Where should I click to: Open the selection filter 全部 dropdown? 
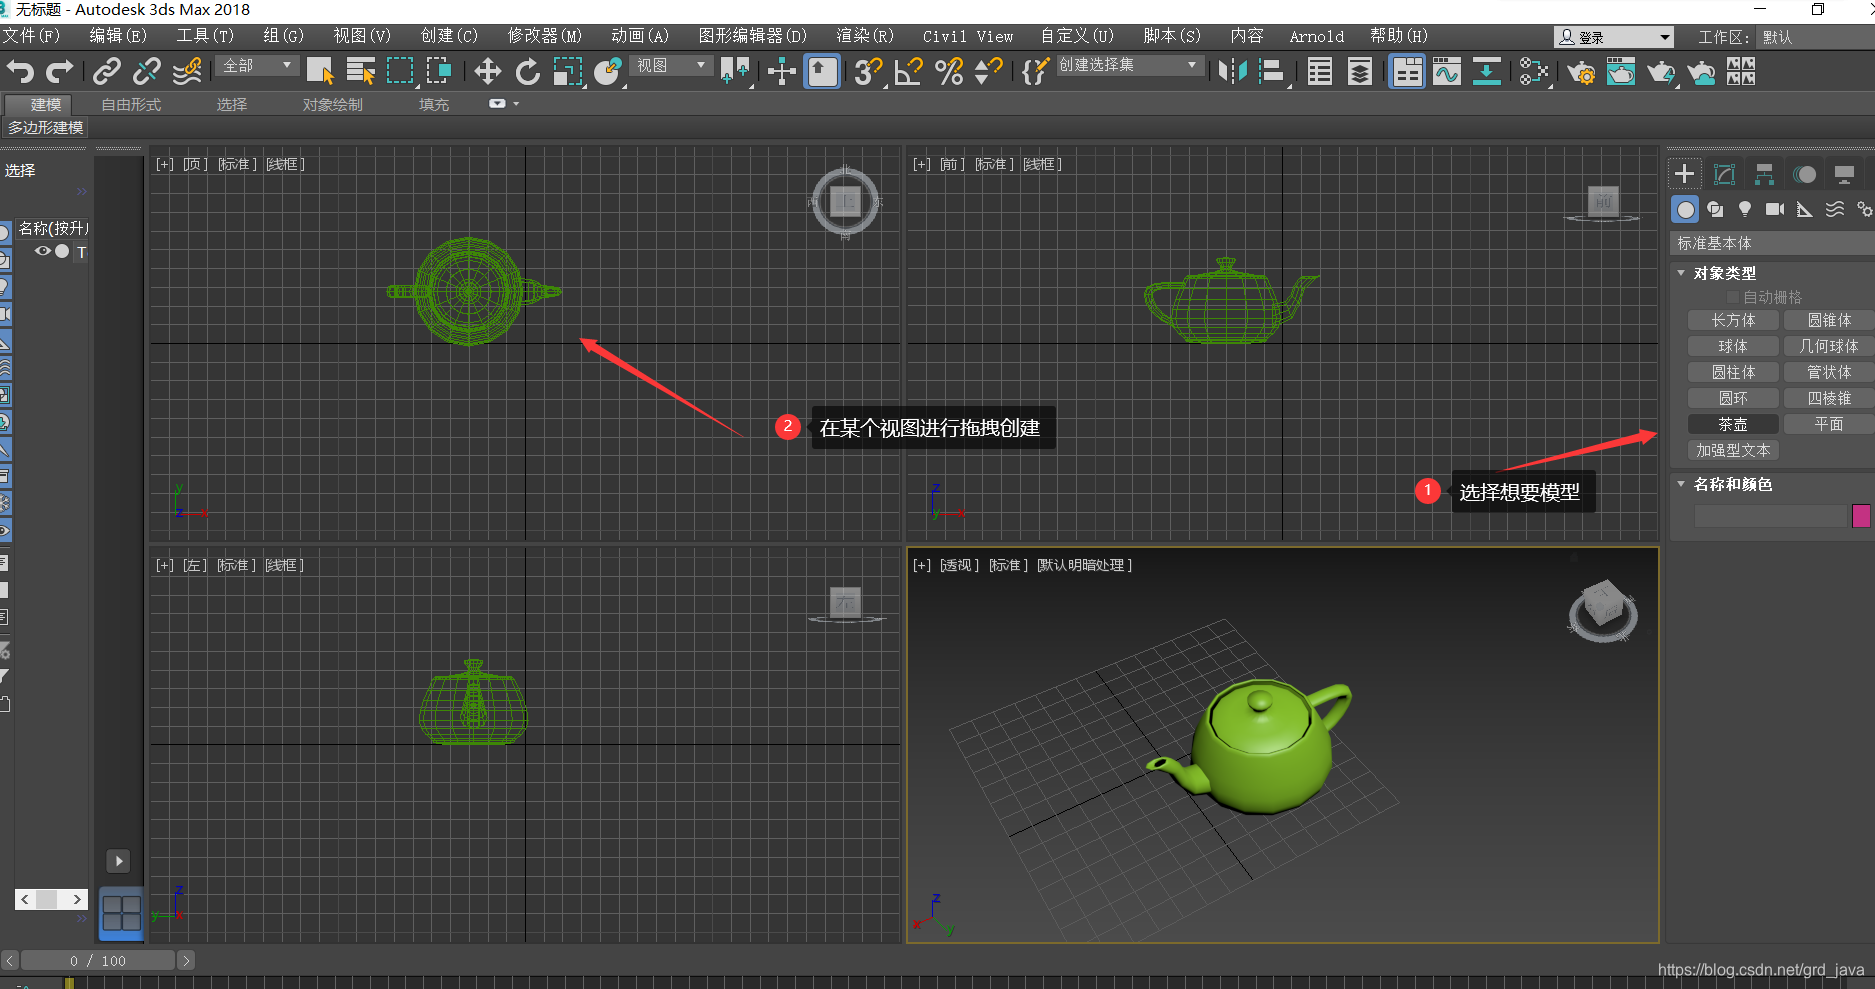coord(257,65)
